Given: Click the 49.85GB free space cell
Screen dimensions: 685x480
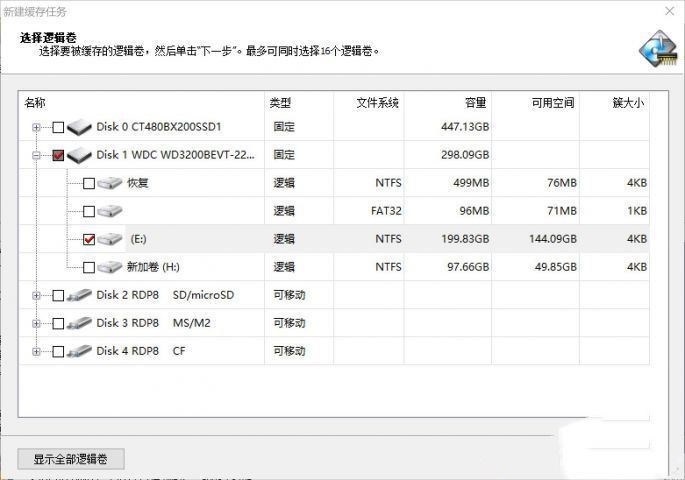Looking at the screenshot, I should coord(556,267).
